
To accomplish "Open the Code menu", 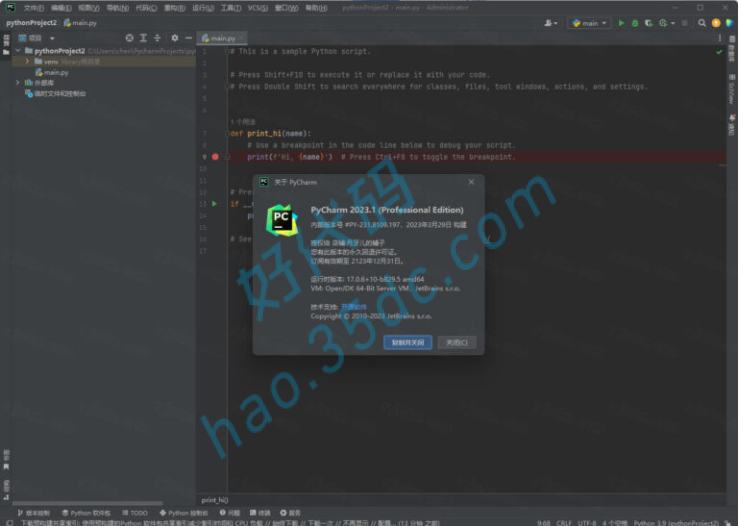I will [146, 8].
